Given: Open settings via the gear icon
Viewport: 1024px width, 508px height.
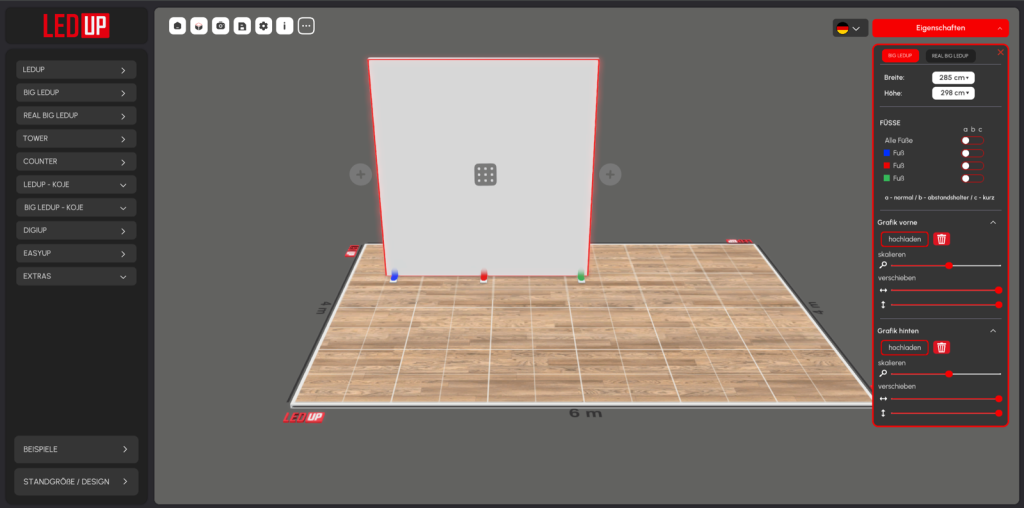Looking at the screenshot, I should pyautogui.click(x=263, y=26).
